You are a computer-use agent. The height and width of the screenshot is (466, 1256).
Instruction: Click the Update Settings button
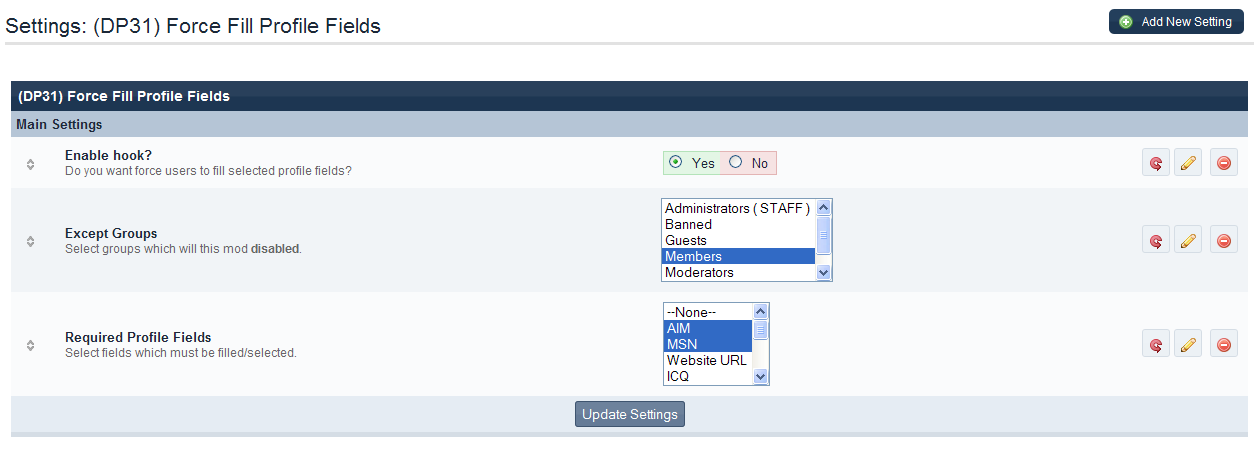(x=630, y=414)
